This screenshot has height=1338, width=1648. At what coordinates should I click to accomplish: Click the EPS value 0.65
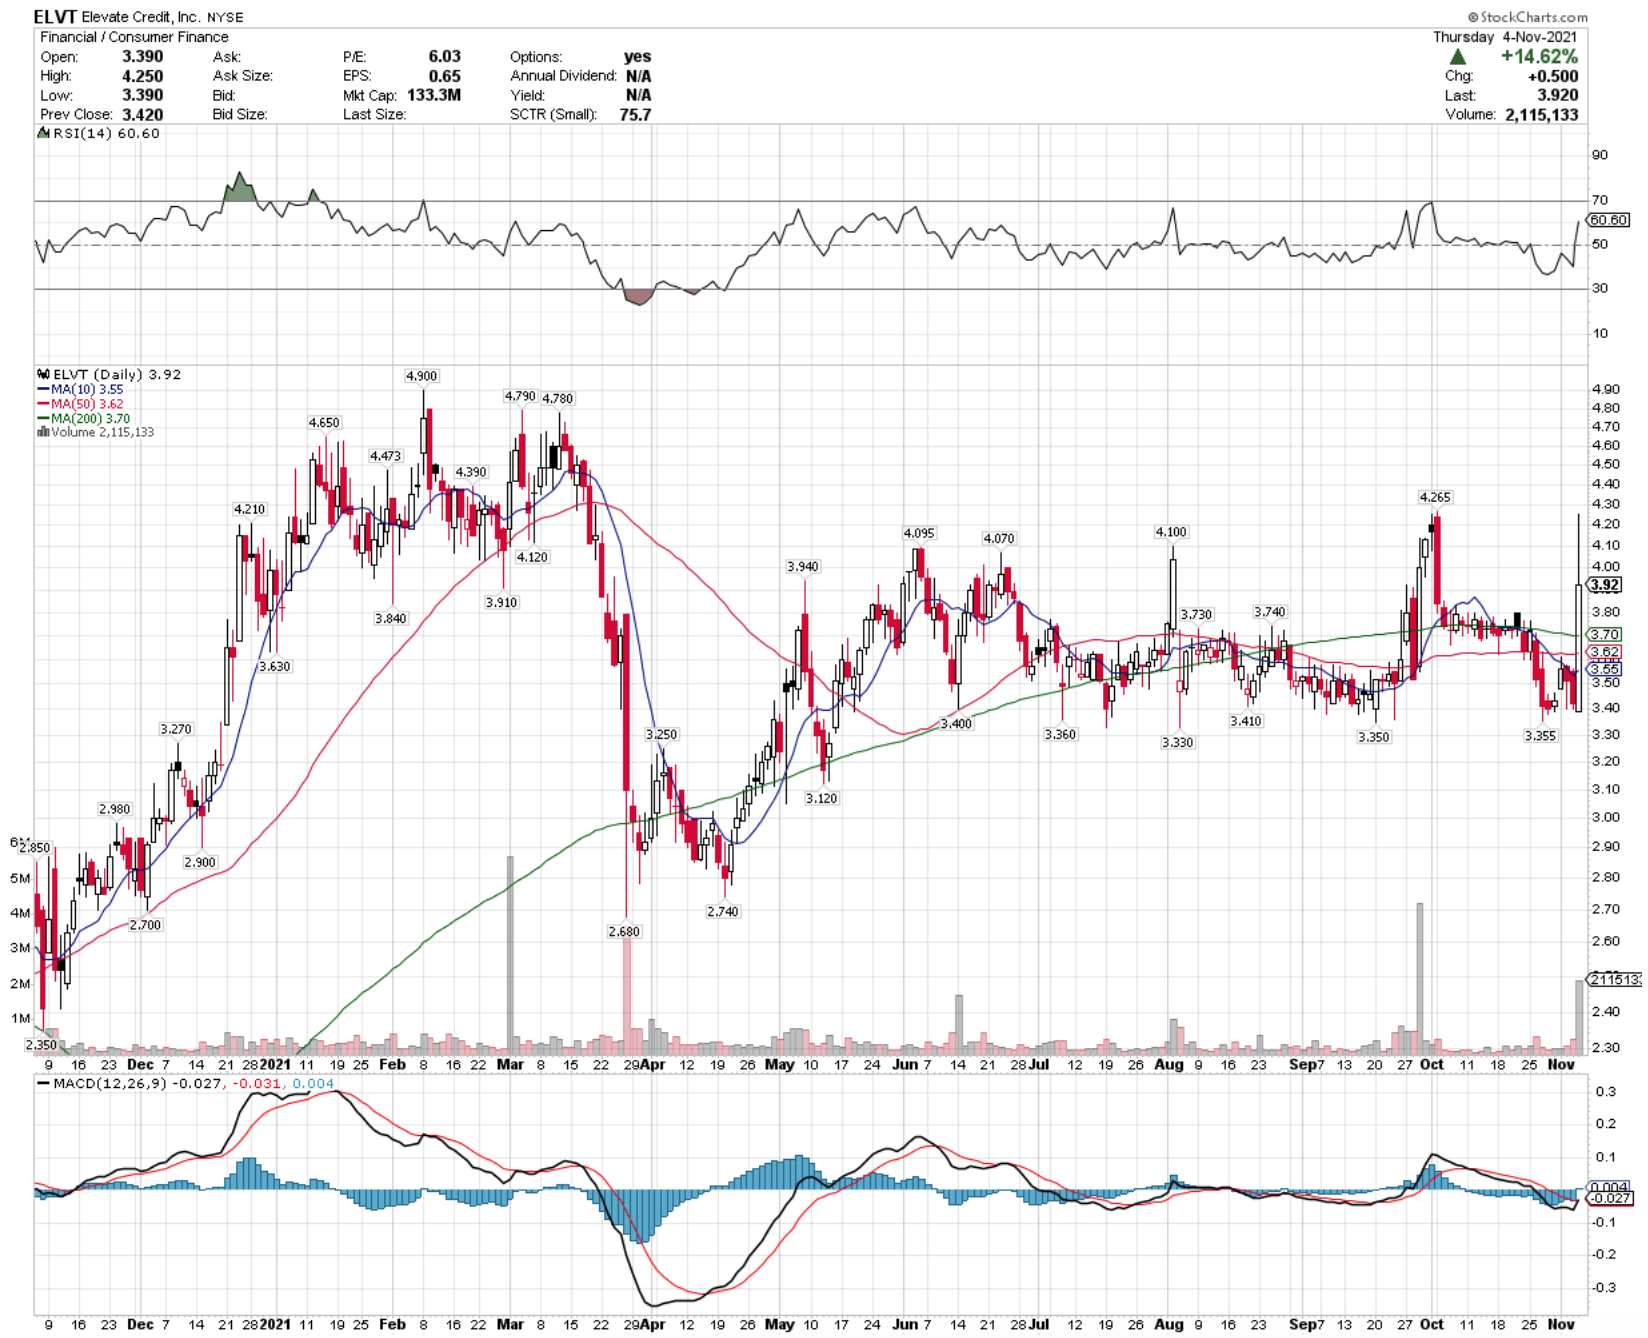click(x=445, y=76)
